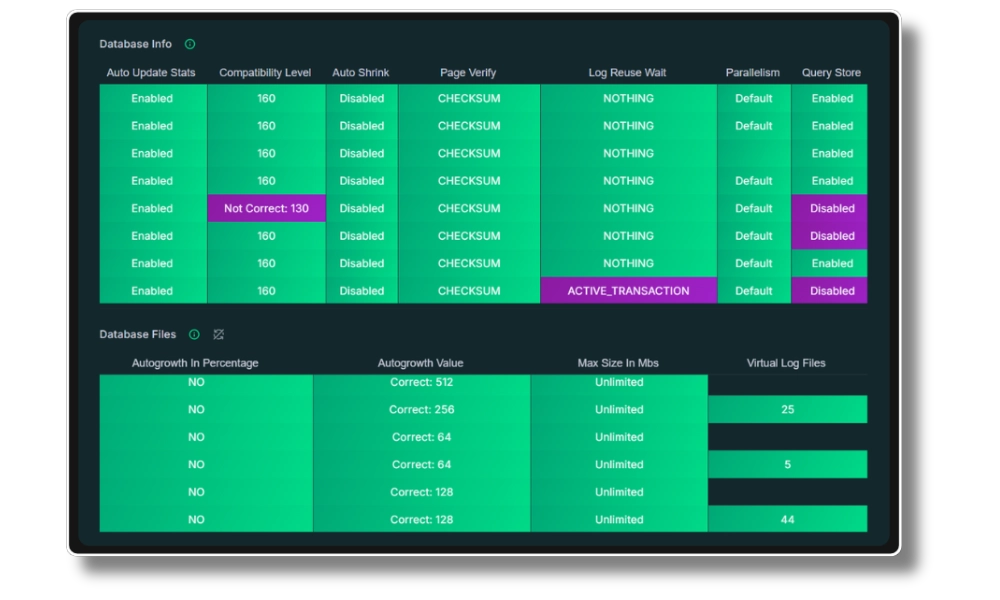1000x600 pixels.
Task: Click the 'Correct: 256' autogrowth value cell
Action: [421, 409]
